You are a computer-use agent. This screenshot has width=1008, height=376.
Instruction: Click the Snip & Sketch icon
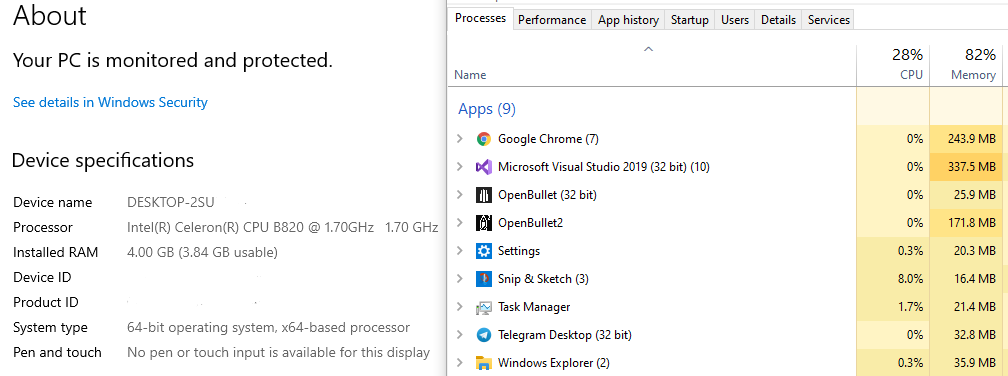click(483, 279)
